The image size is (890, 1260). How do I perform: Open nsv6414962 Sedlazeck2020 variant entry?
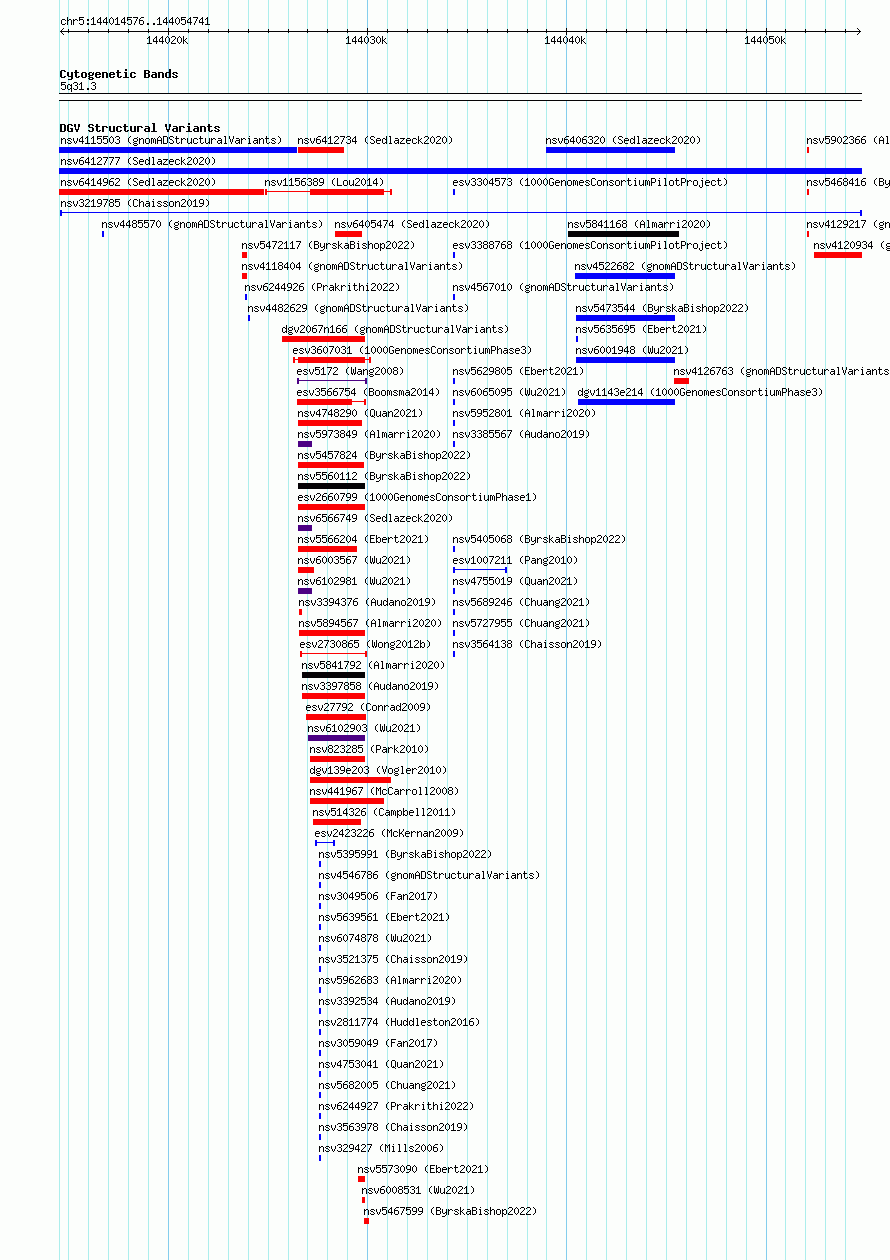click(137, 182)
